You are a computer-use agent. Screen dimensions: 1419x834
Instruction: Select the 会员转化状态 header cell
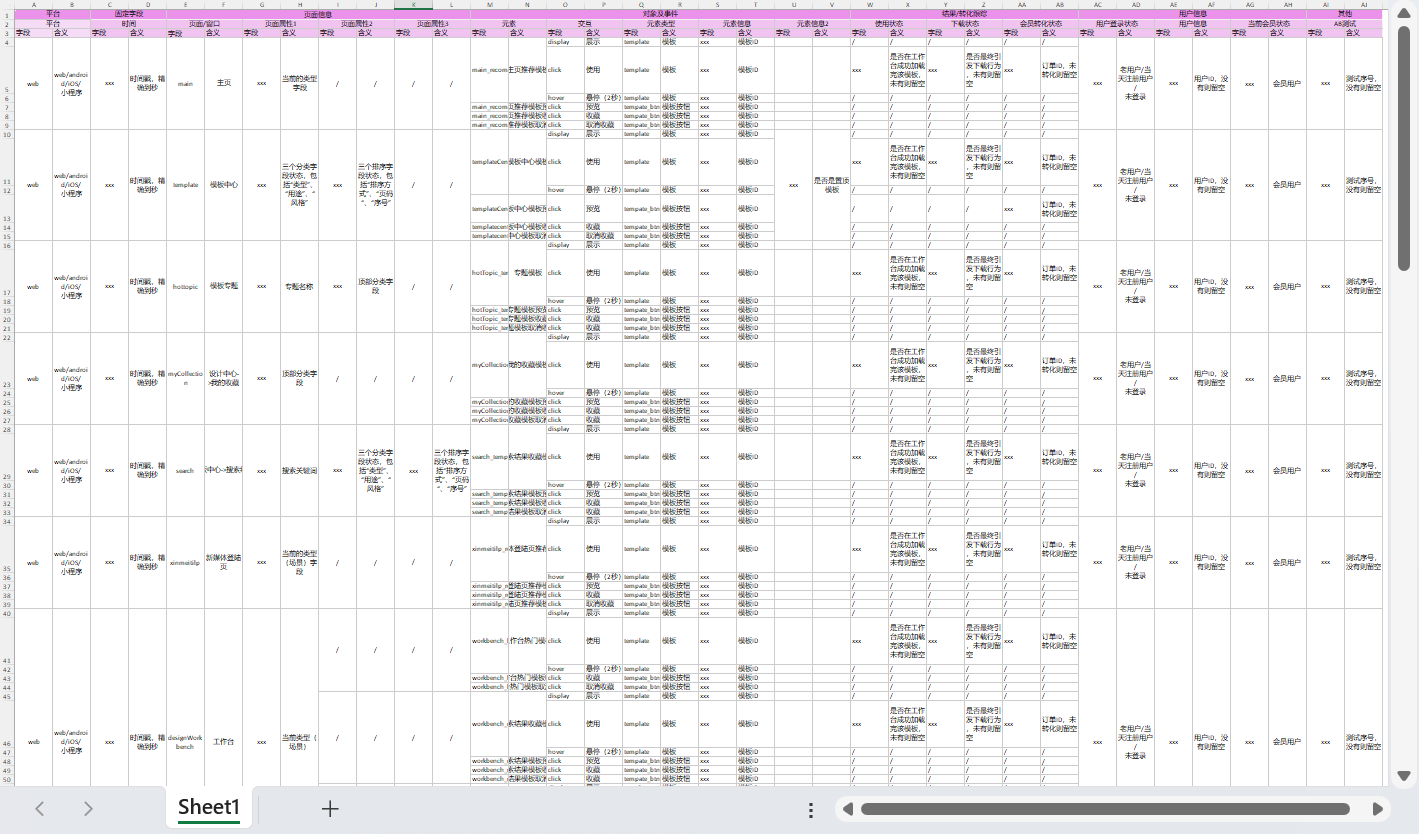pos(1040,23)
